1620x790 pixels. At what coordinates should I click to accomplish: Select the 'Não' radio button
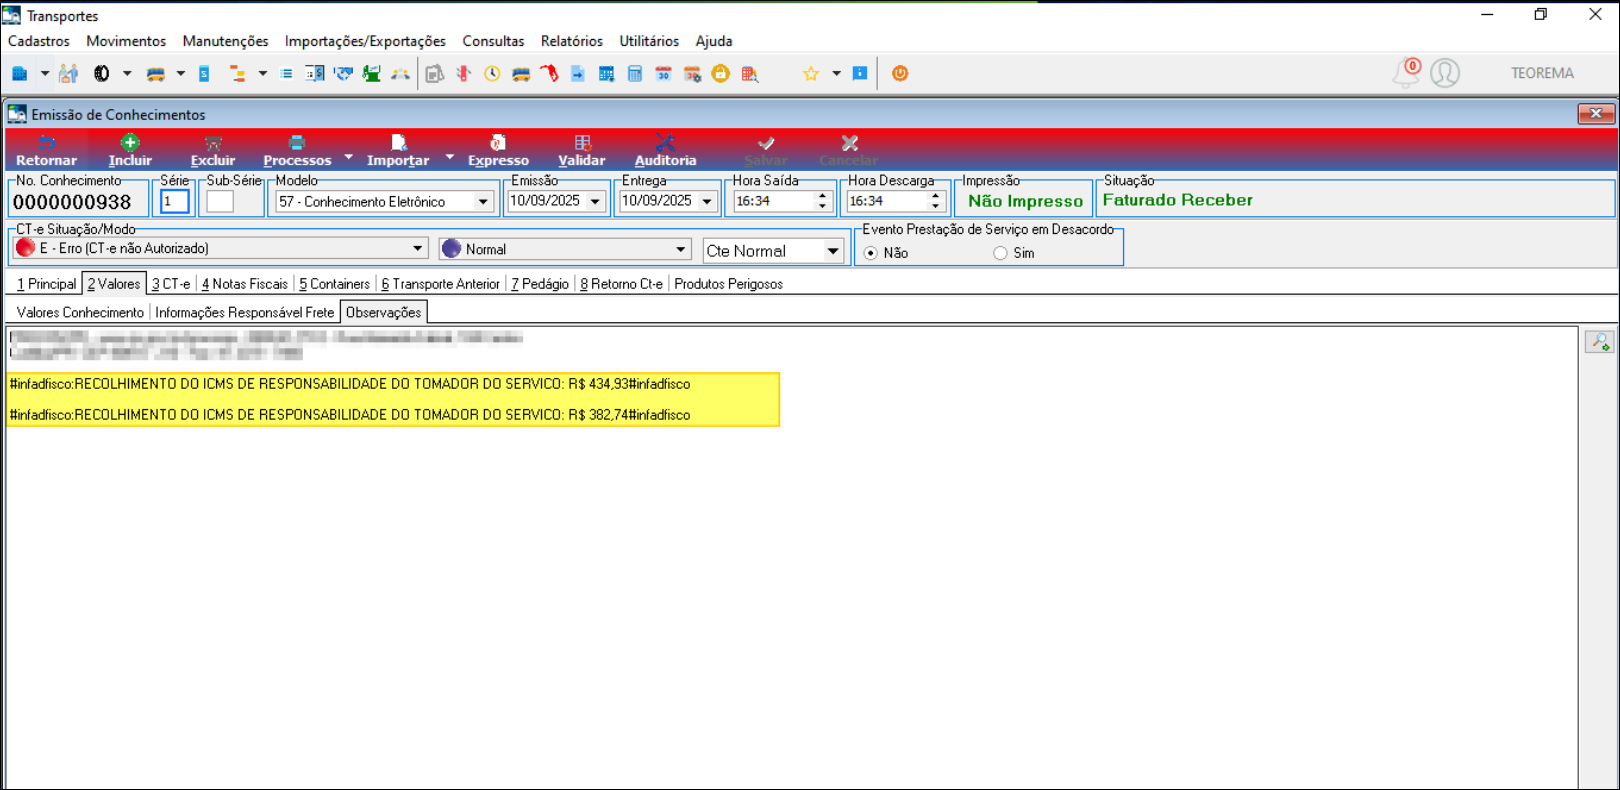(871, 253)
